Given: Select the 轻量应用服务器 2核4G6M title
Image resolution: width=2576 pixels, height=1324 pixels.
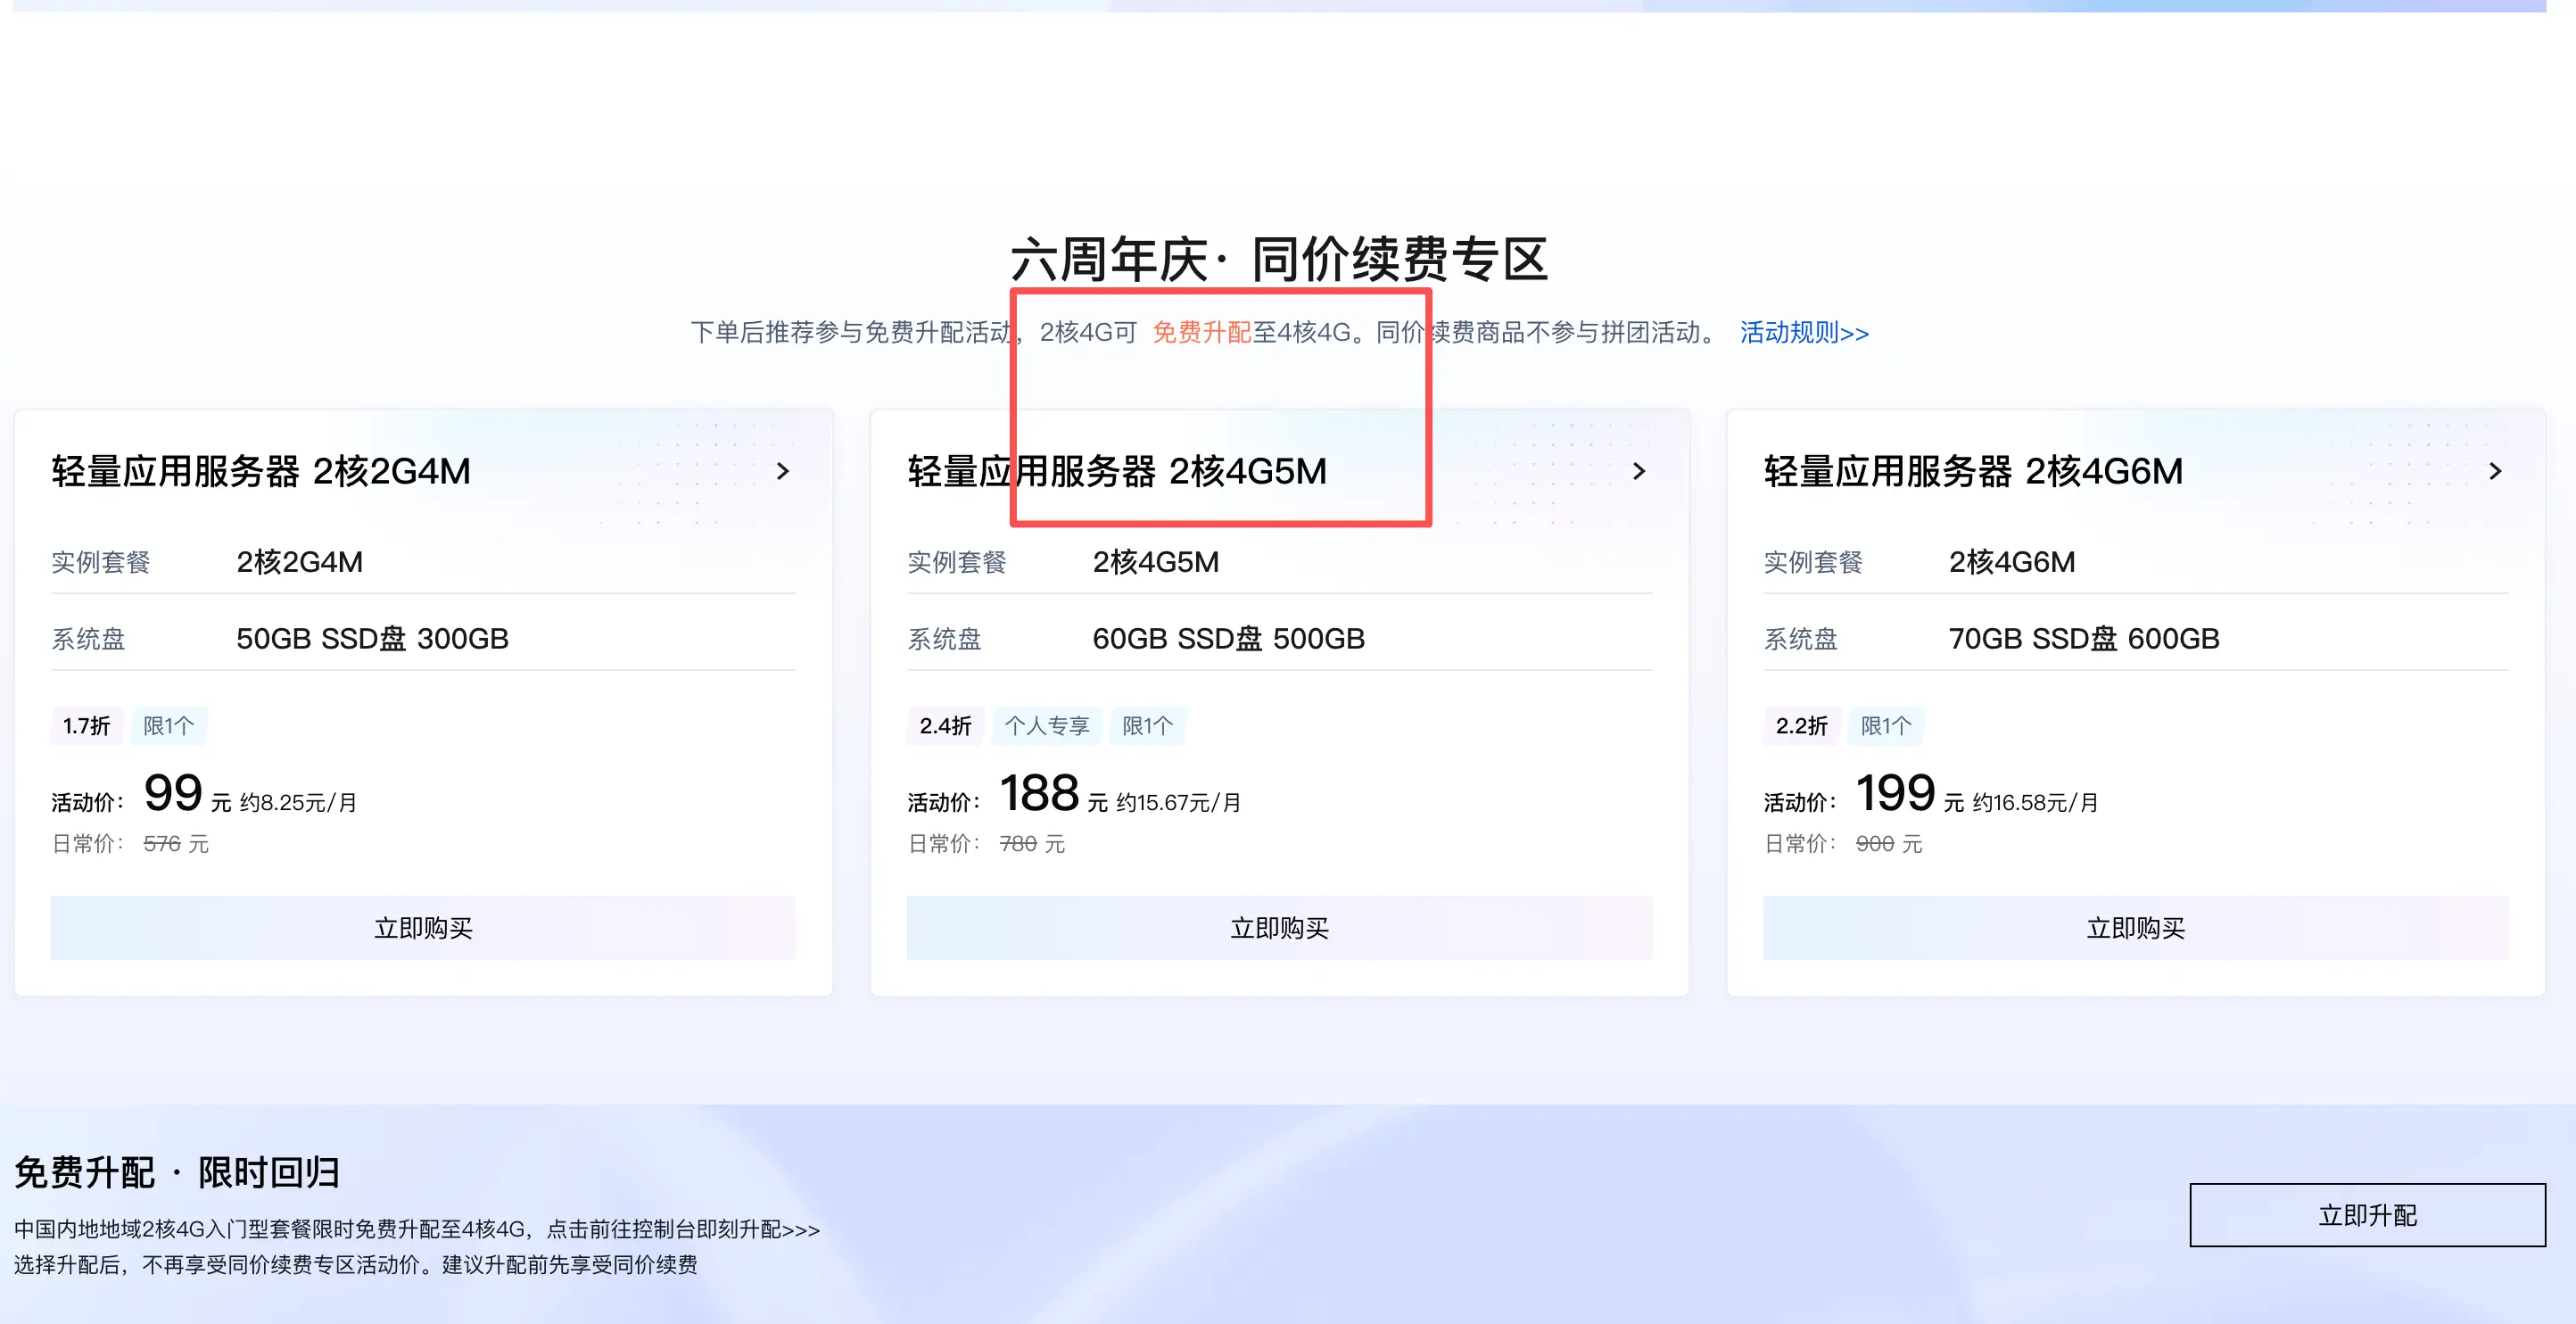Looking at the screenshot, I should (1973, 471).
